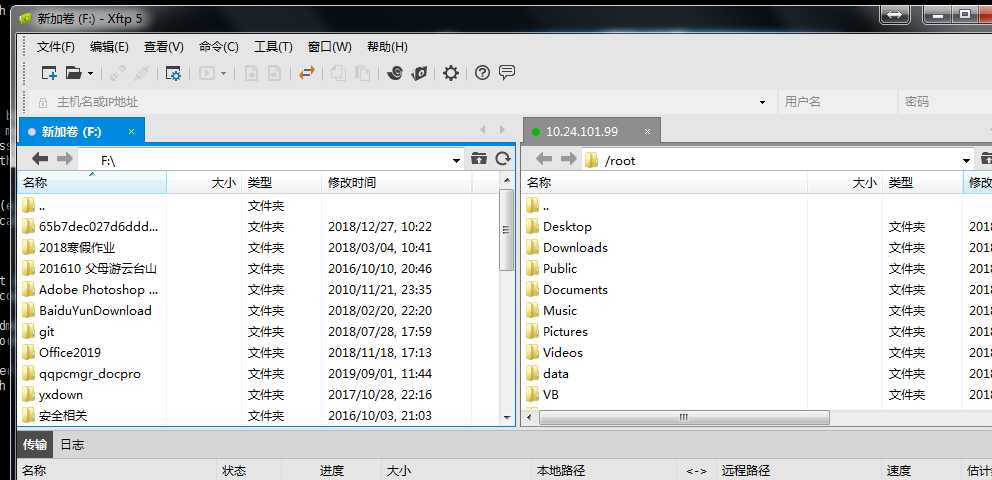992x480 pixels.
Task: Go forward in the remote /root pane
Action: point(569,159)
